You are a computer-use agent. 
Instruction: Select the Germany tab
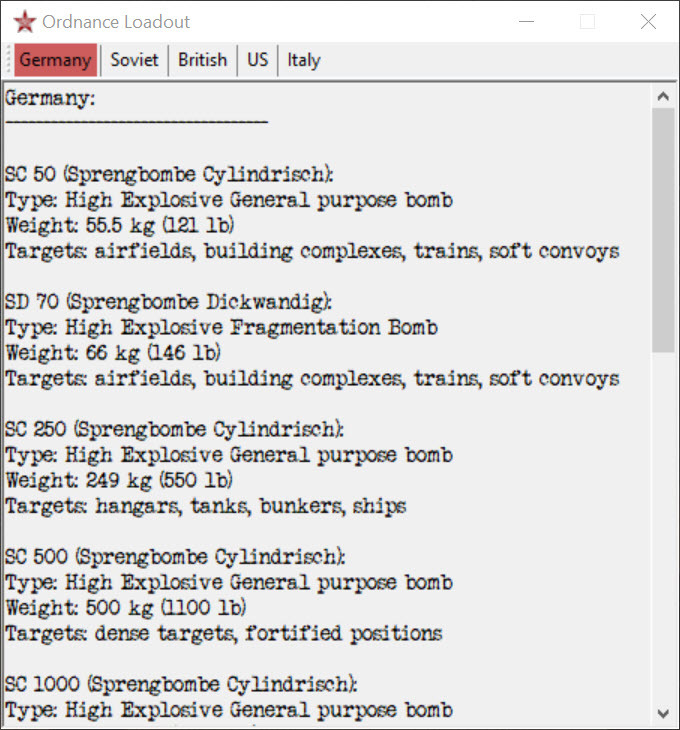pos(55,60)
